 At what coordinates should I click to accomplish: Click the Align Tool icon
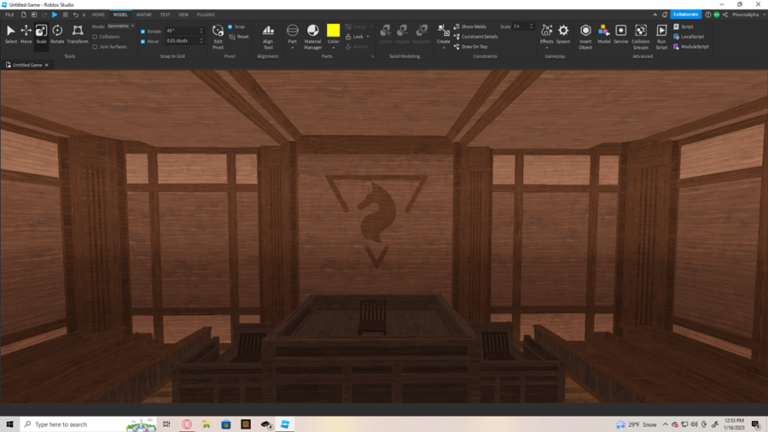click(268, 35)
